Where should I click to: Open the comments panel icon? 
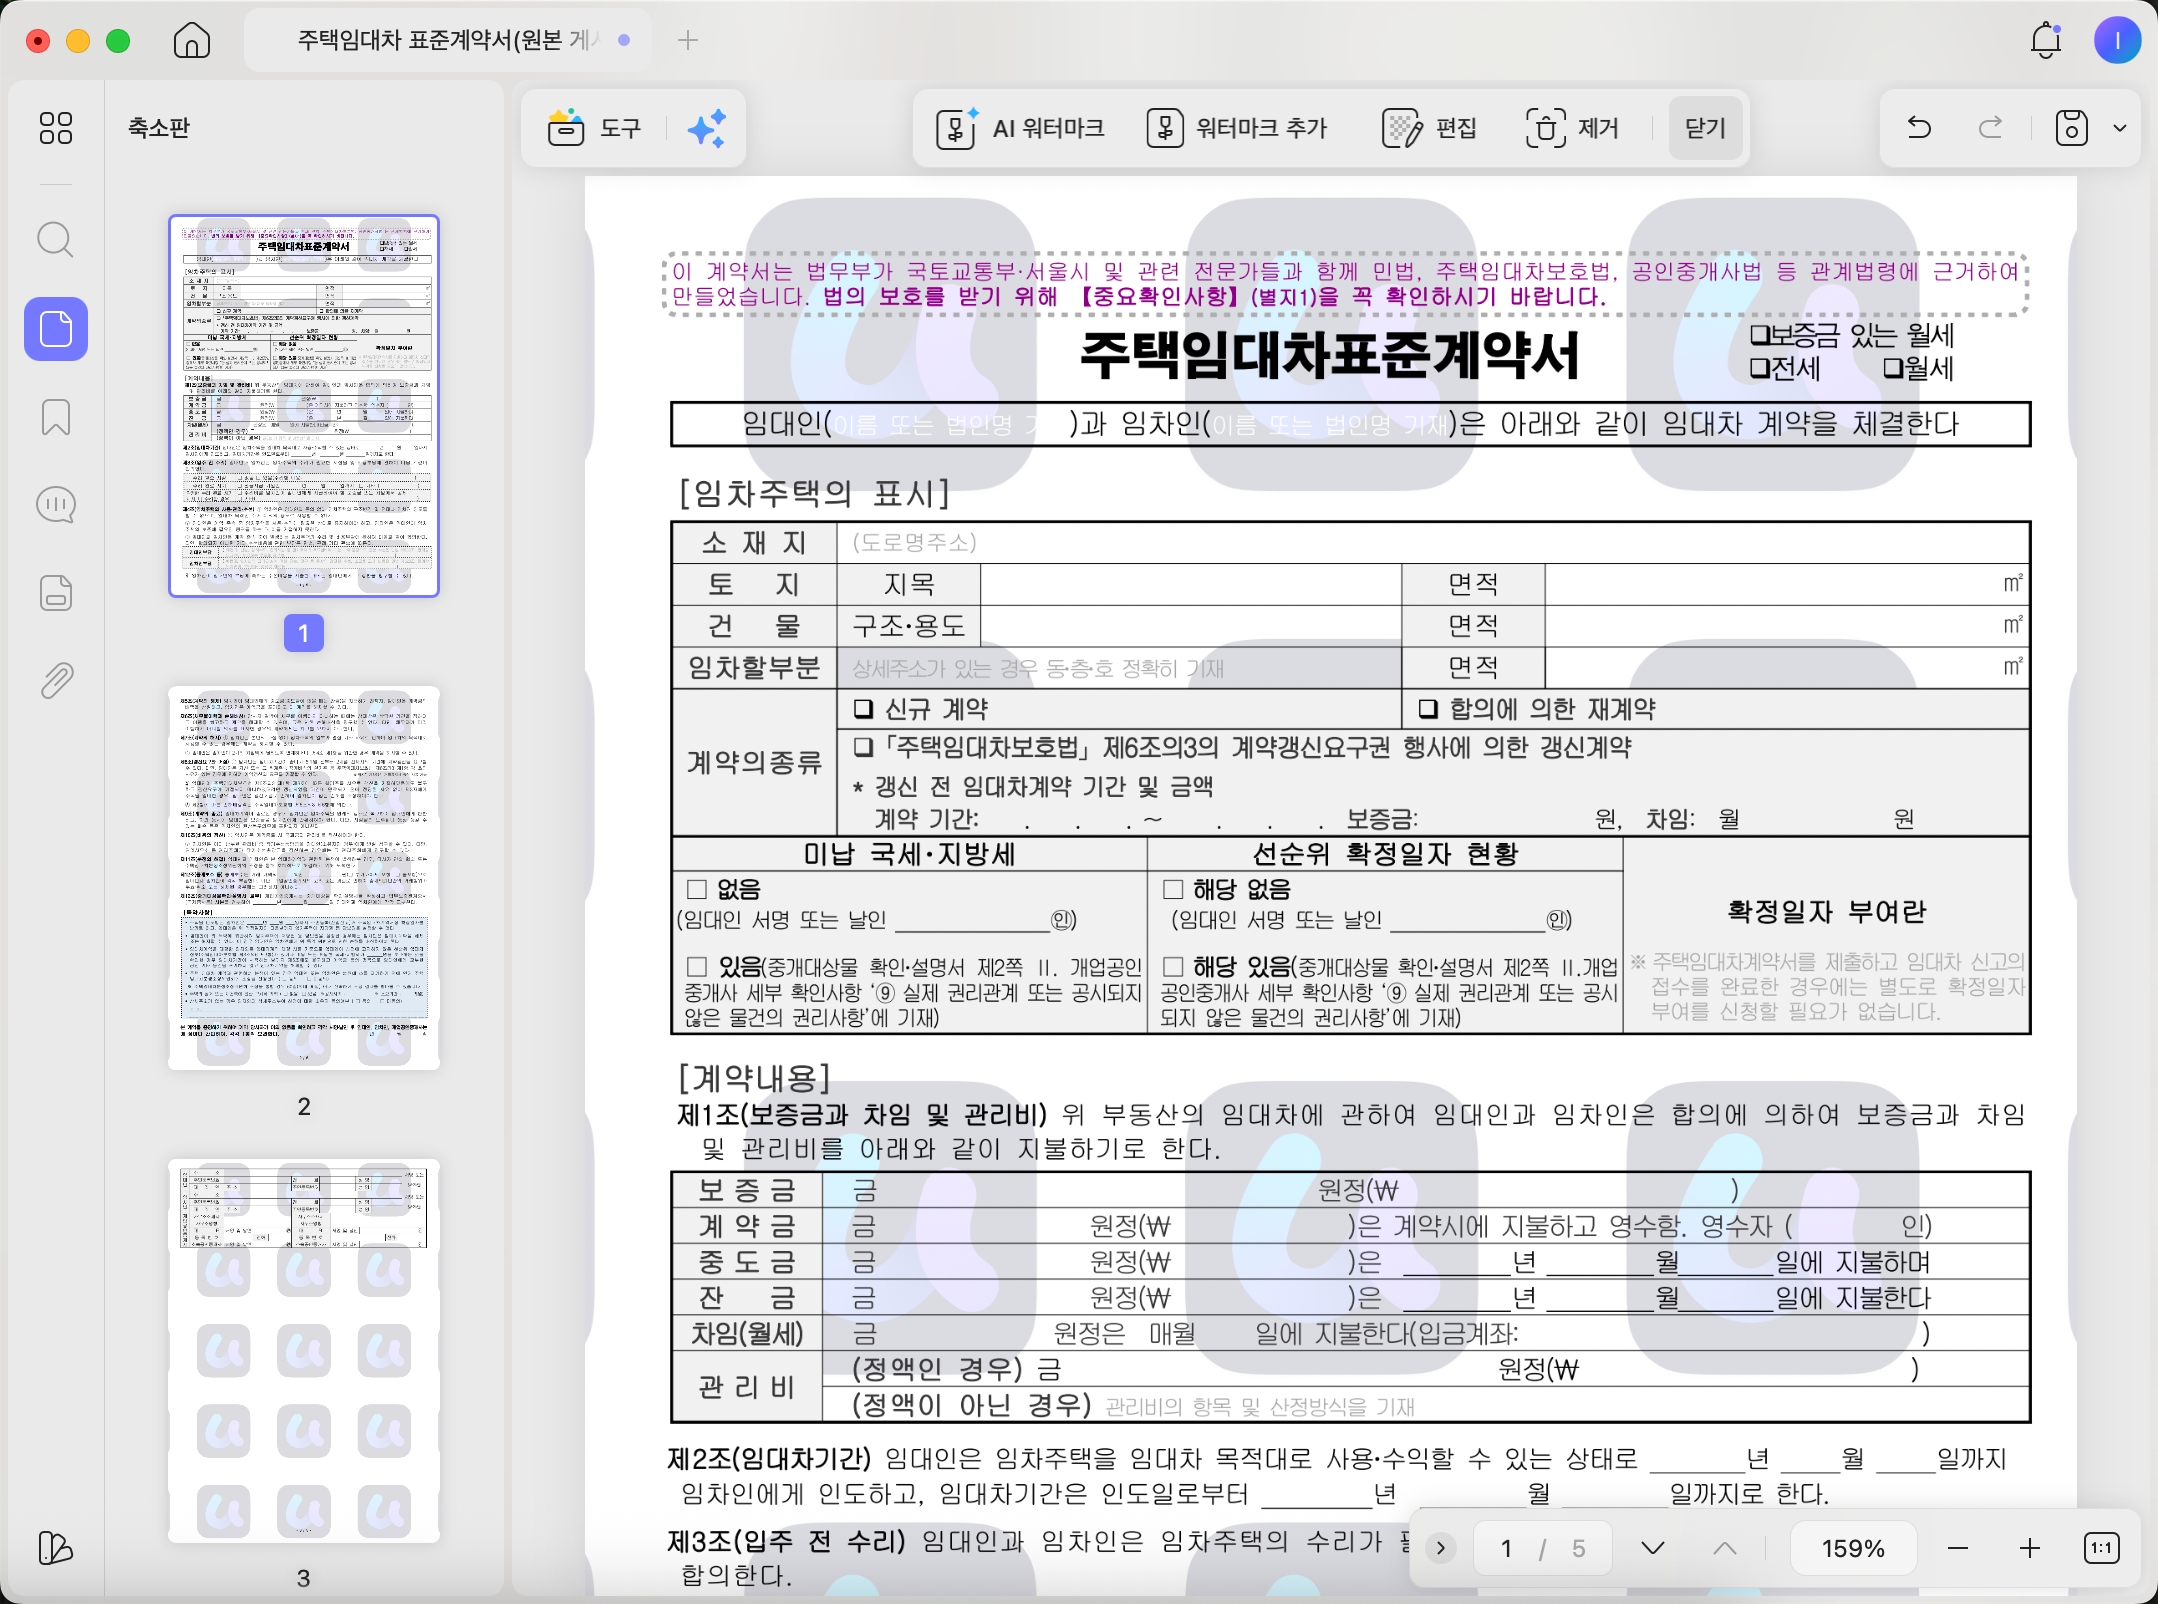[x=56, y=504]
